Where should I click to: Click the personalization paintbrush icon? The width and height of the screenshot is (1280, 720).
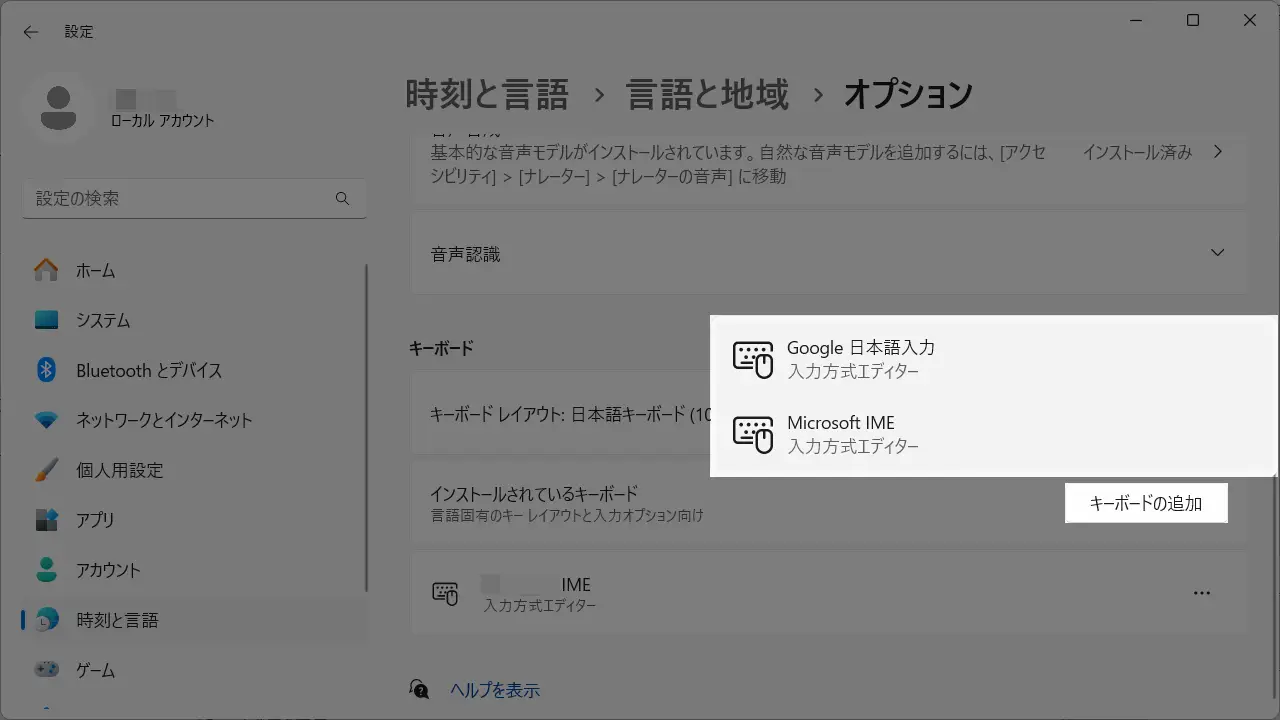coord(46,470)
